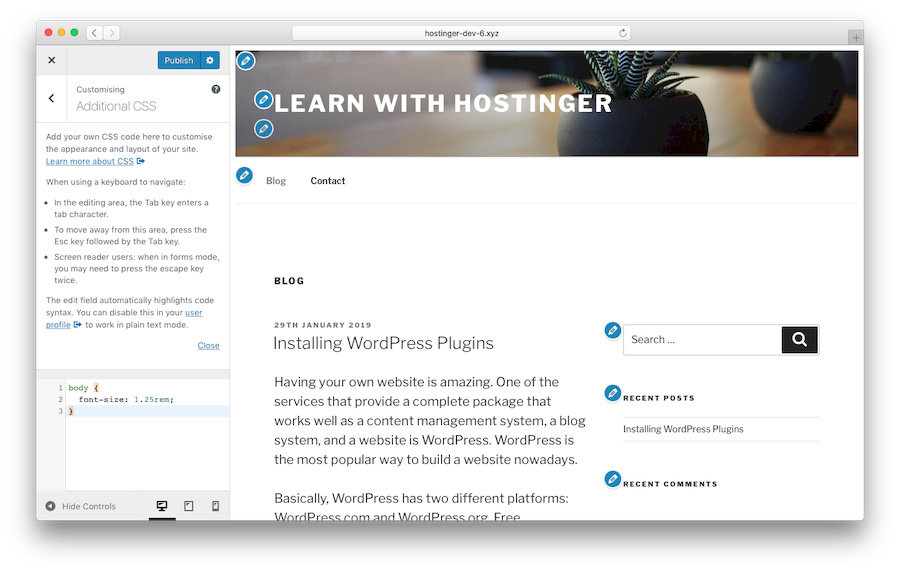Viewport: 900px width, 572px height.
Task: Click the external link icon after CSS link
Action: point(141,162)
